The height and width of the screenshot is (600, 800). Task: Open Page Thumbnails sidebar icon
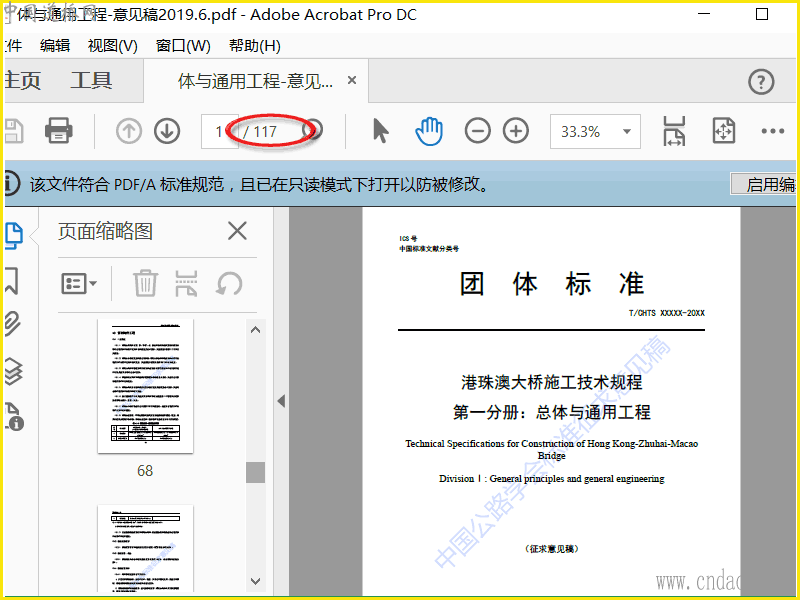(x=14, y=236)
